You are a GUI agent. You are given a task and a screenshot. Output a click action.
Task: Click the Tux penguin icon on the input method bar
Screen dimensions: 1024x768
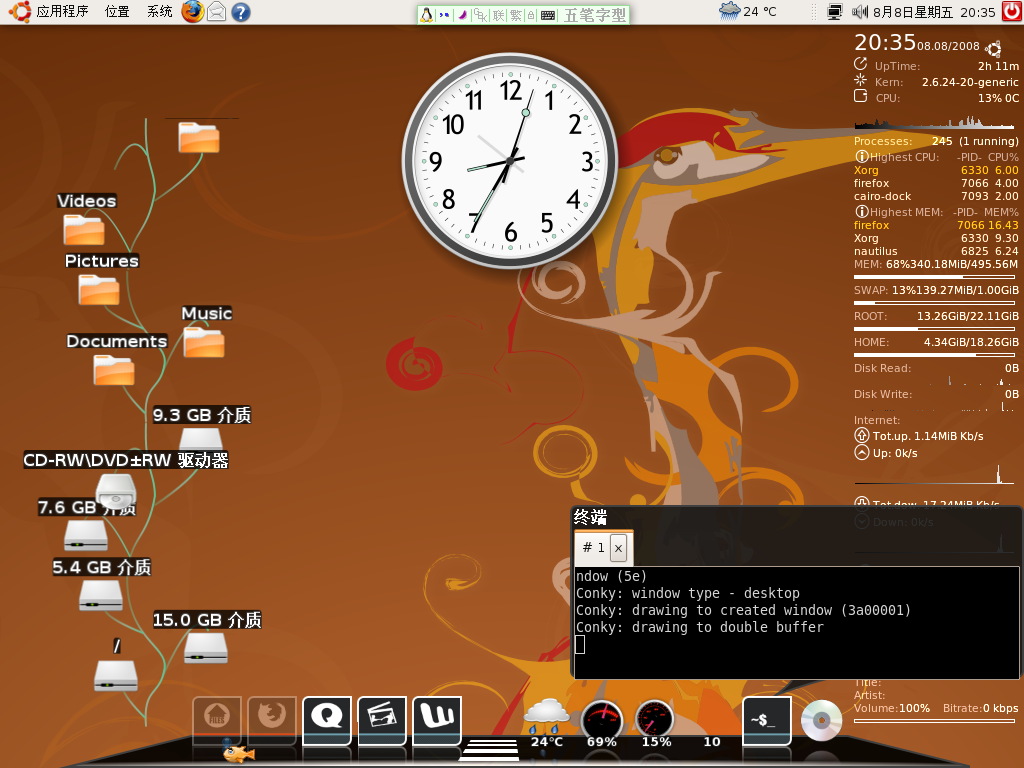426,15
